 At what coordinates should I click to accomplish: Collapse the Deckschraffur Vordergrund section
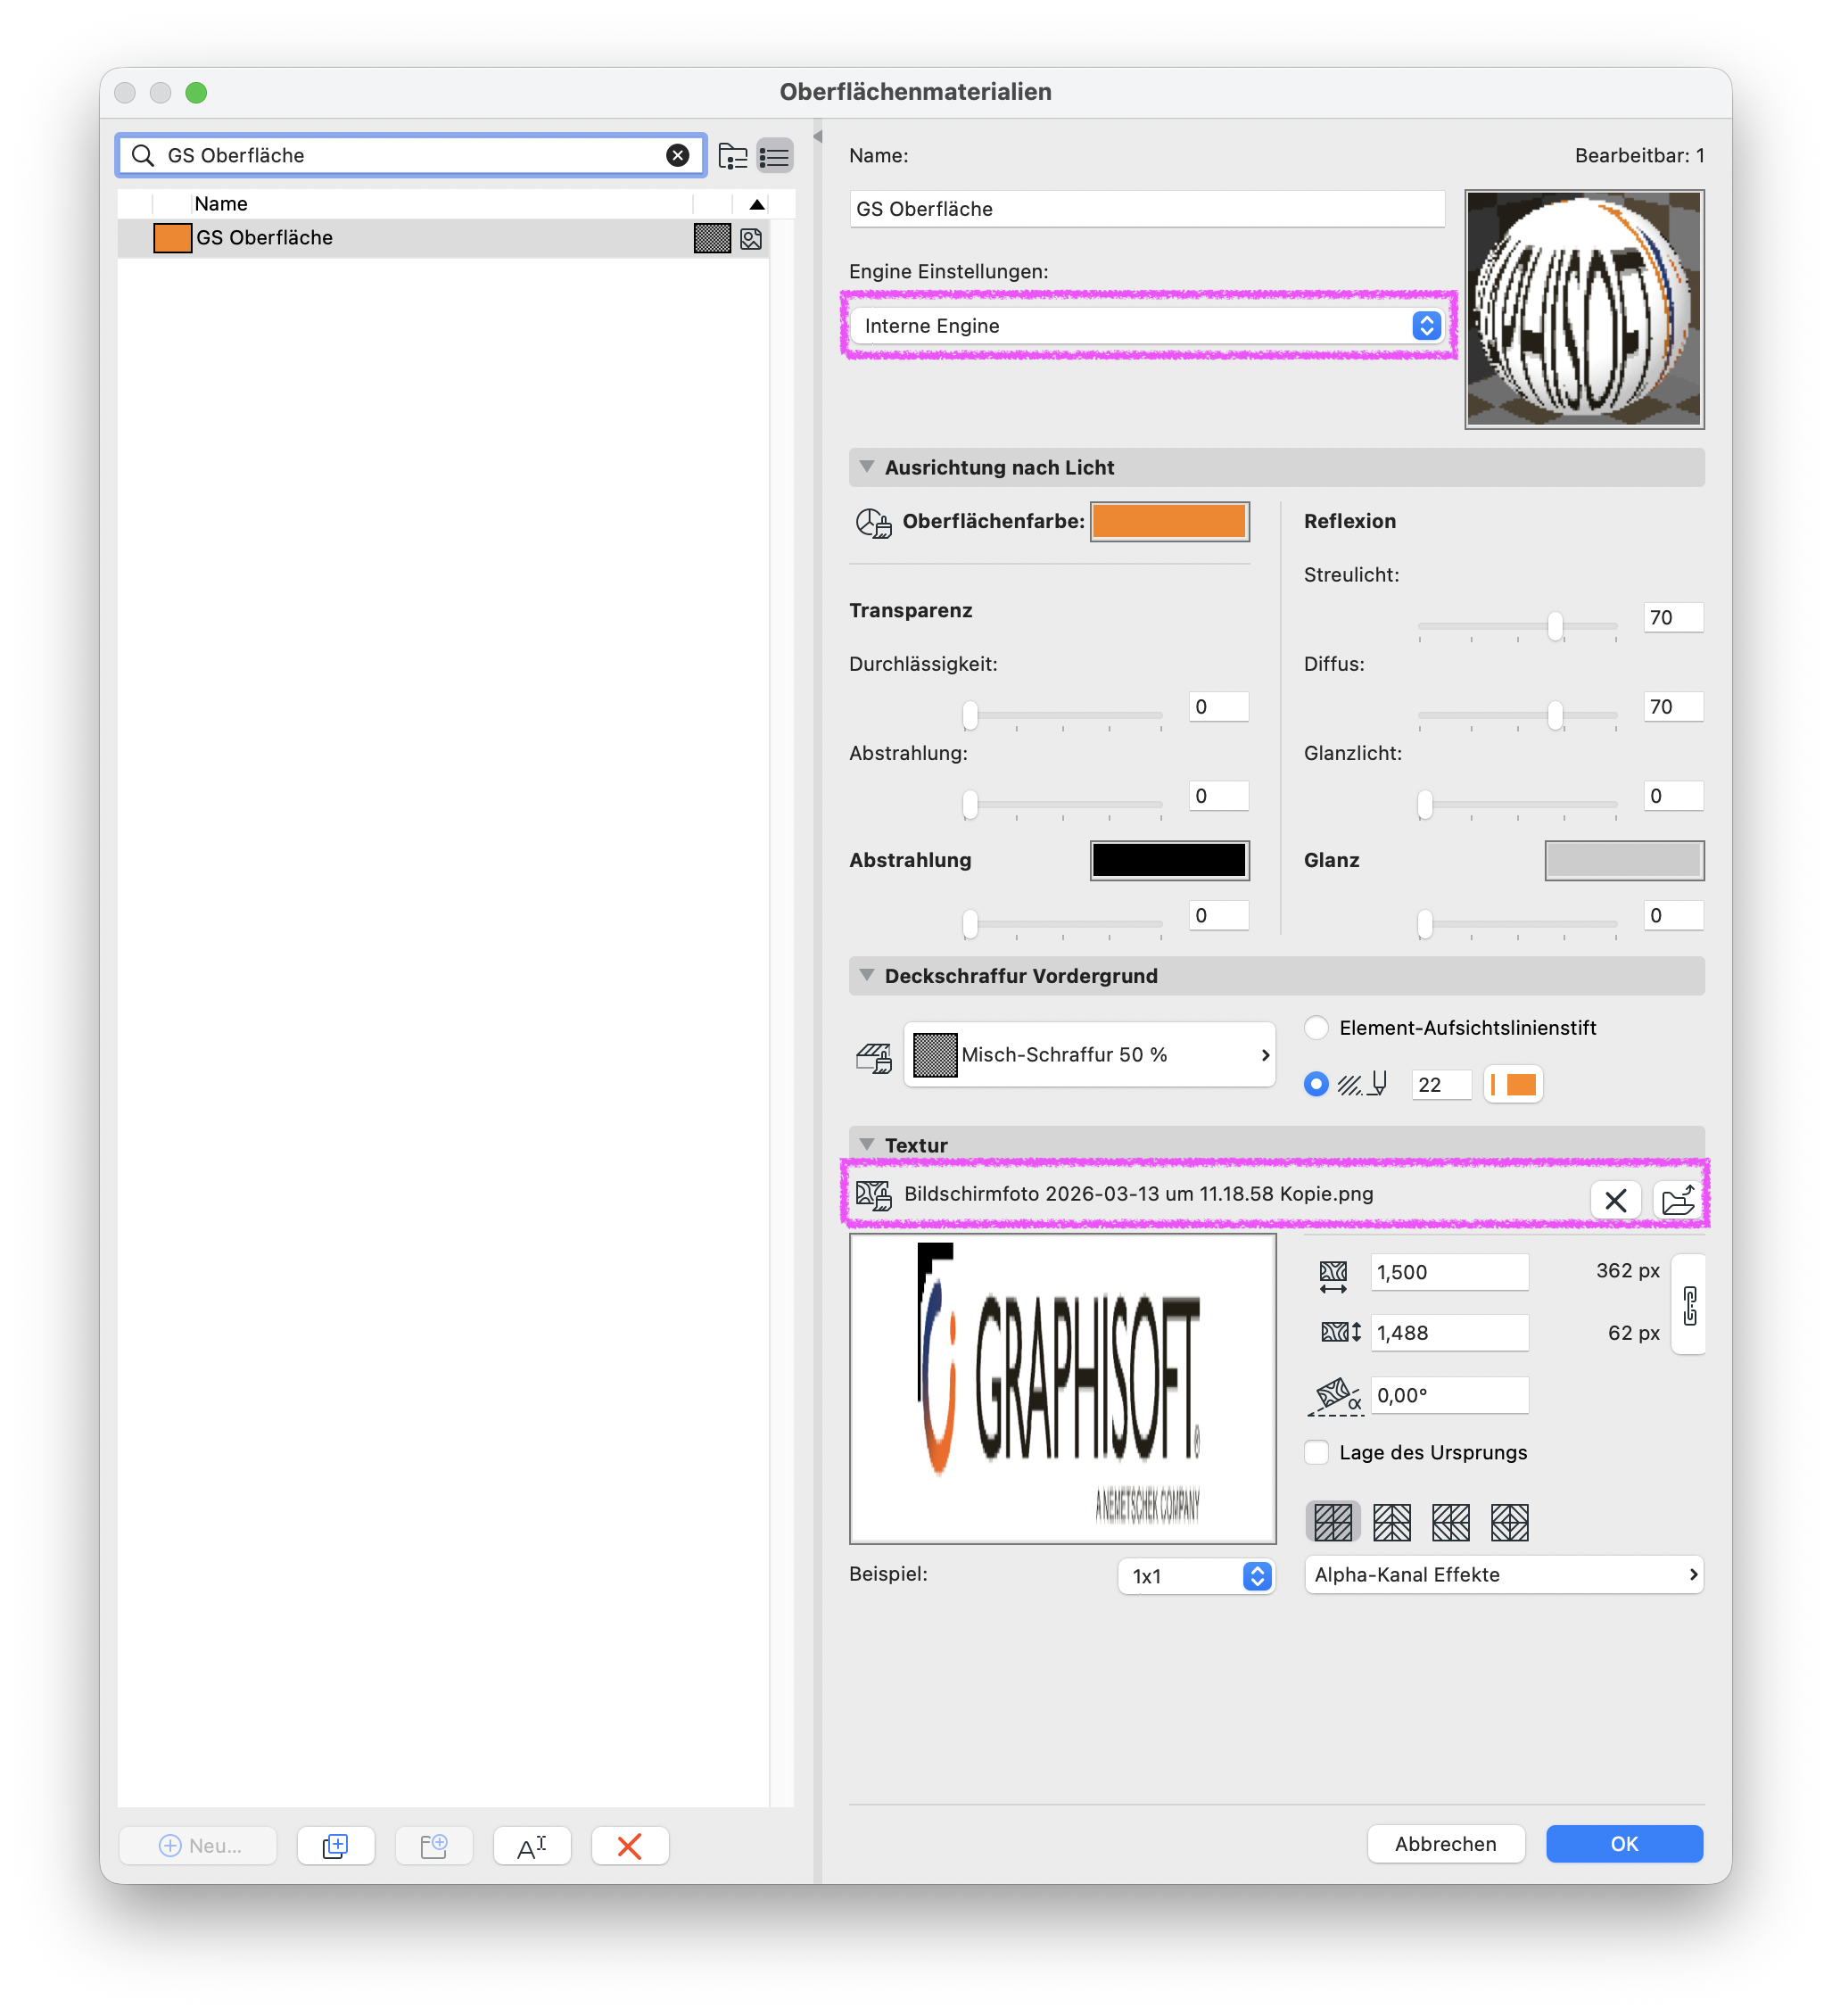click(867, 975)
